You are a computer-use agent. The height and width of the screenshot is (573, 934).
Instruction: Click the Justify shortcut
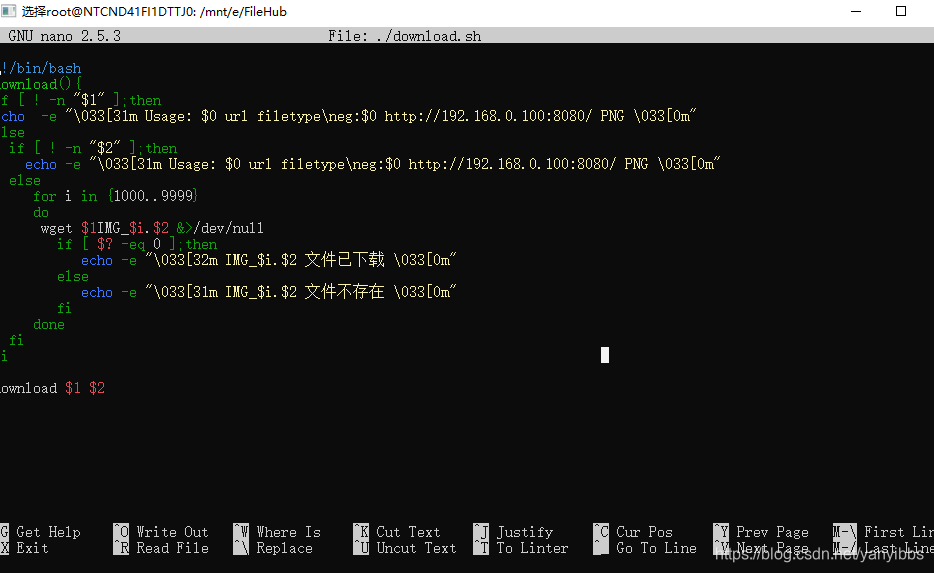[x=513, y=532]
